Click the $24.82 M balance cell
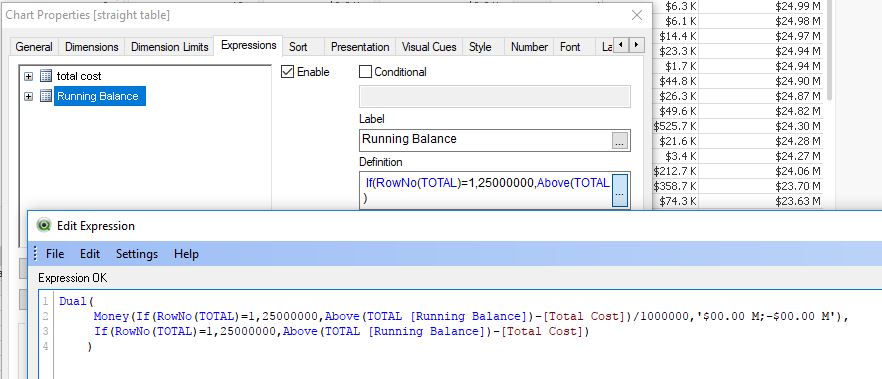 tap(798, 111)
